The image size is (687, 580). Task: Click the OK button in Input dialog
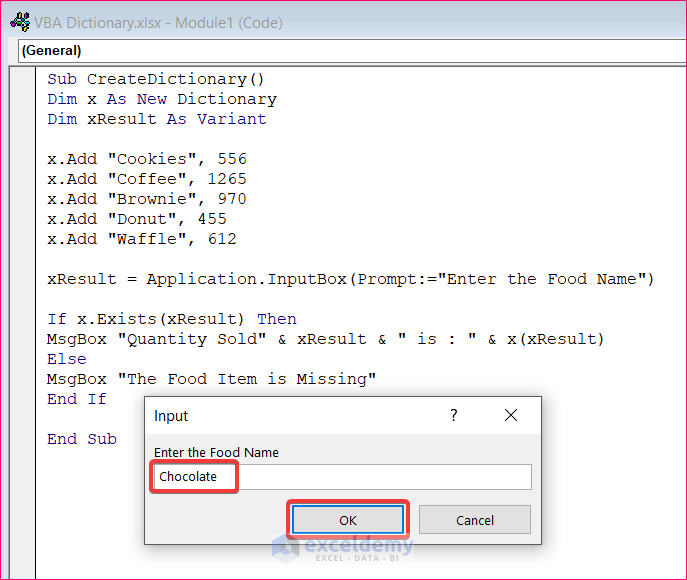[x=348, y=520]
